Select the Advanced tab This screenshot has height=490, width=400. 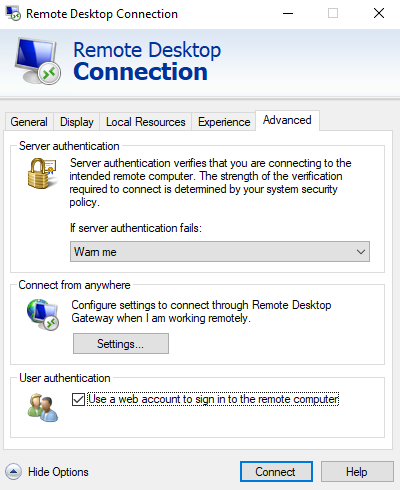tap(287, 120)
